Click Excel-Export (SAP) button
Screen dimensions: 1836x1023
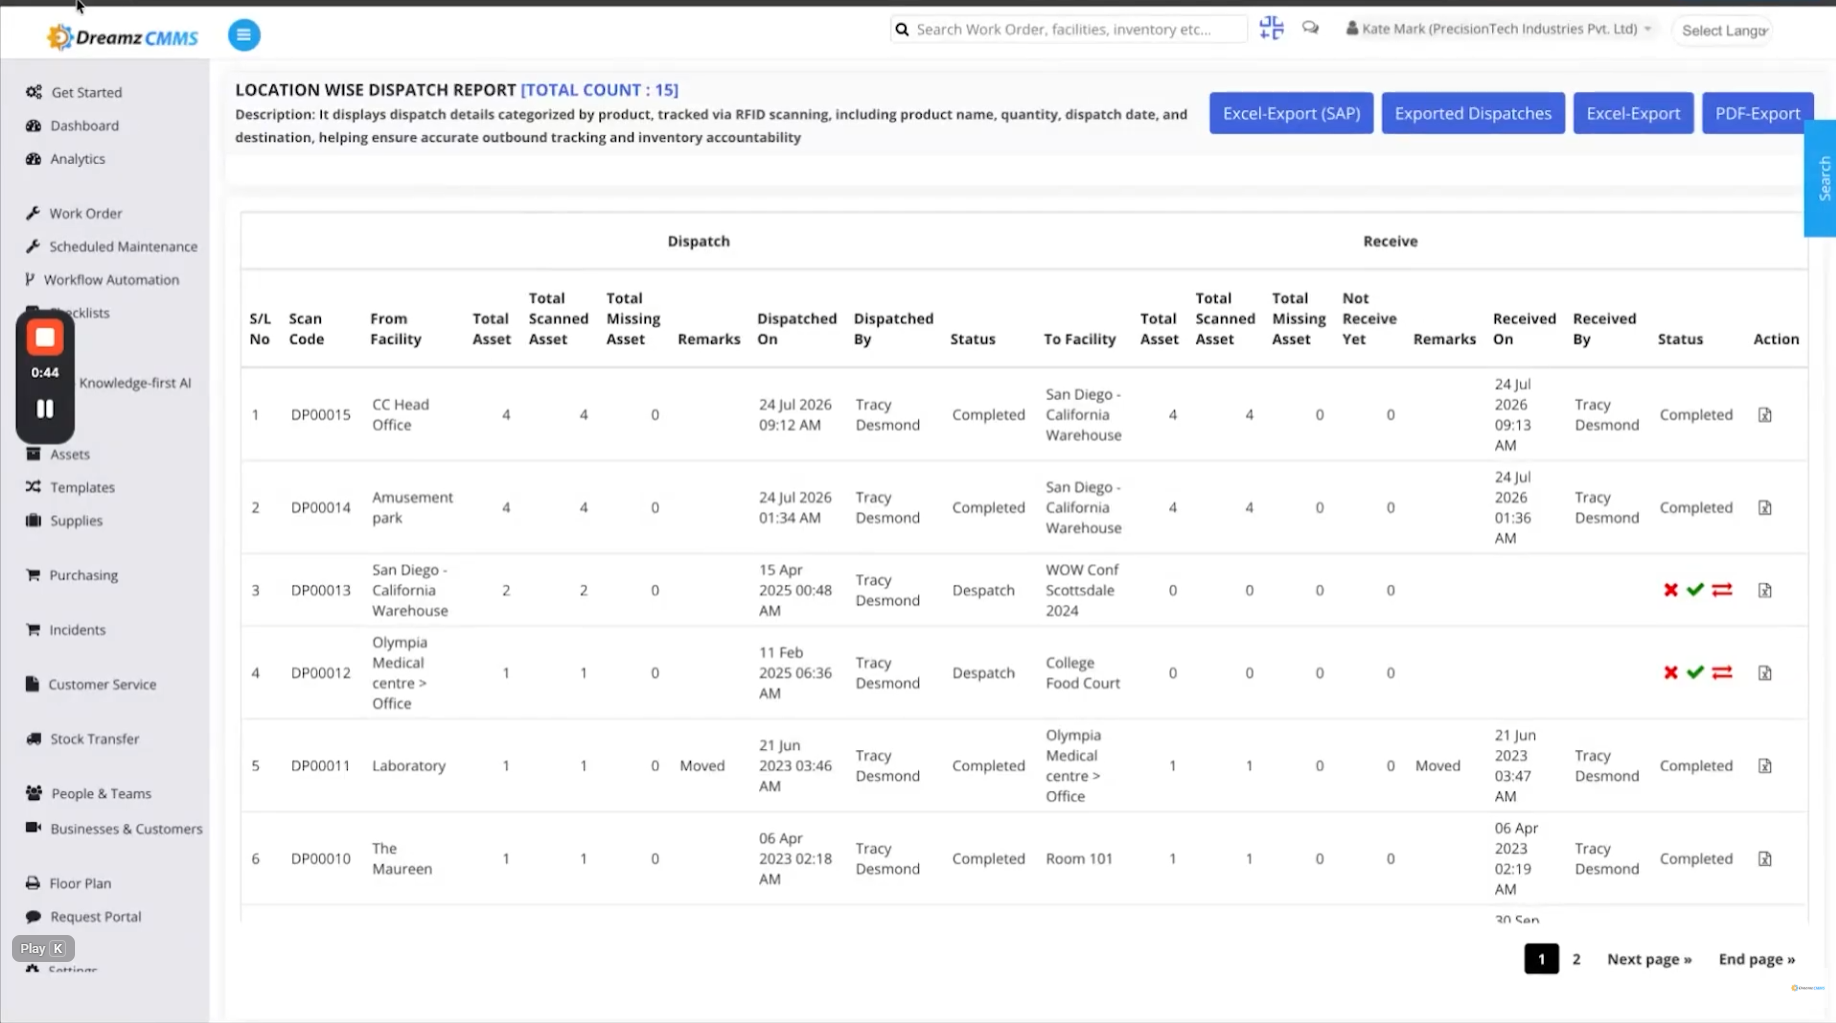coord(1291,113)
